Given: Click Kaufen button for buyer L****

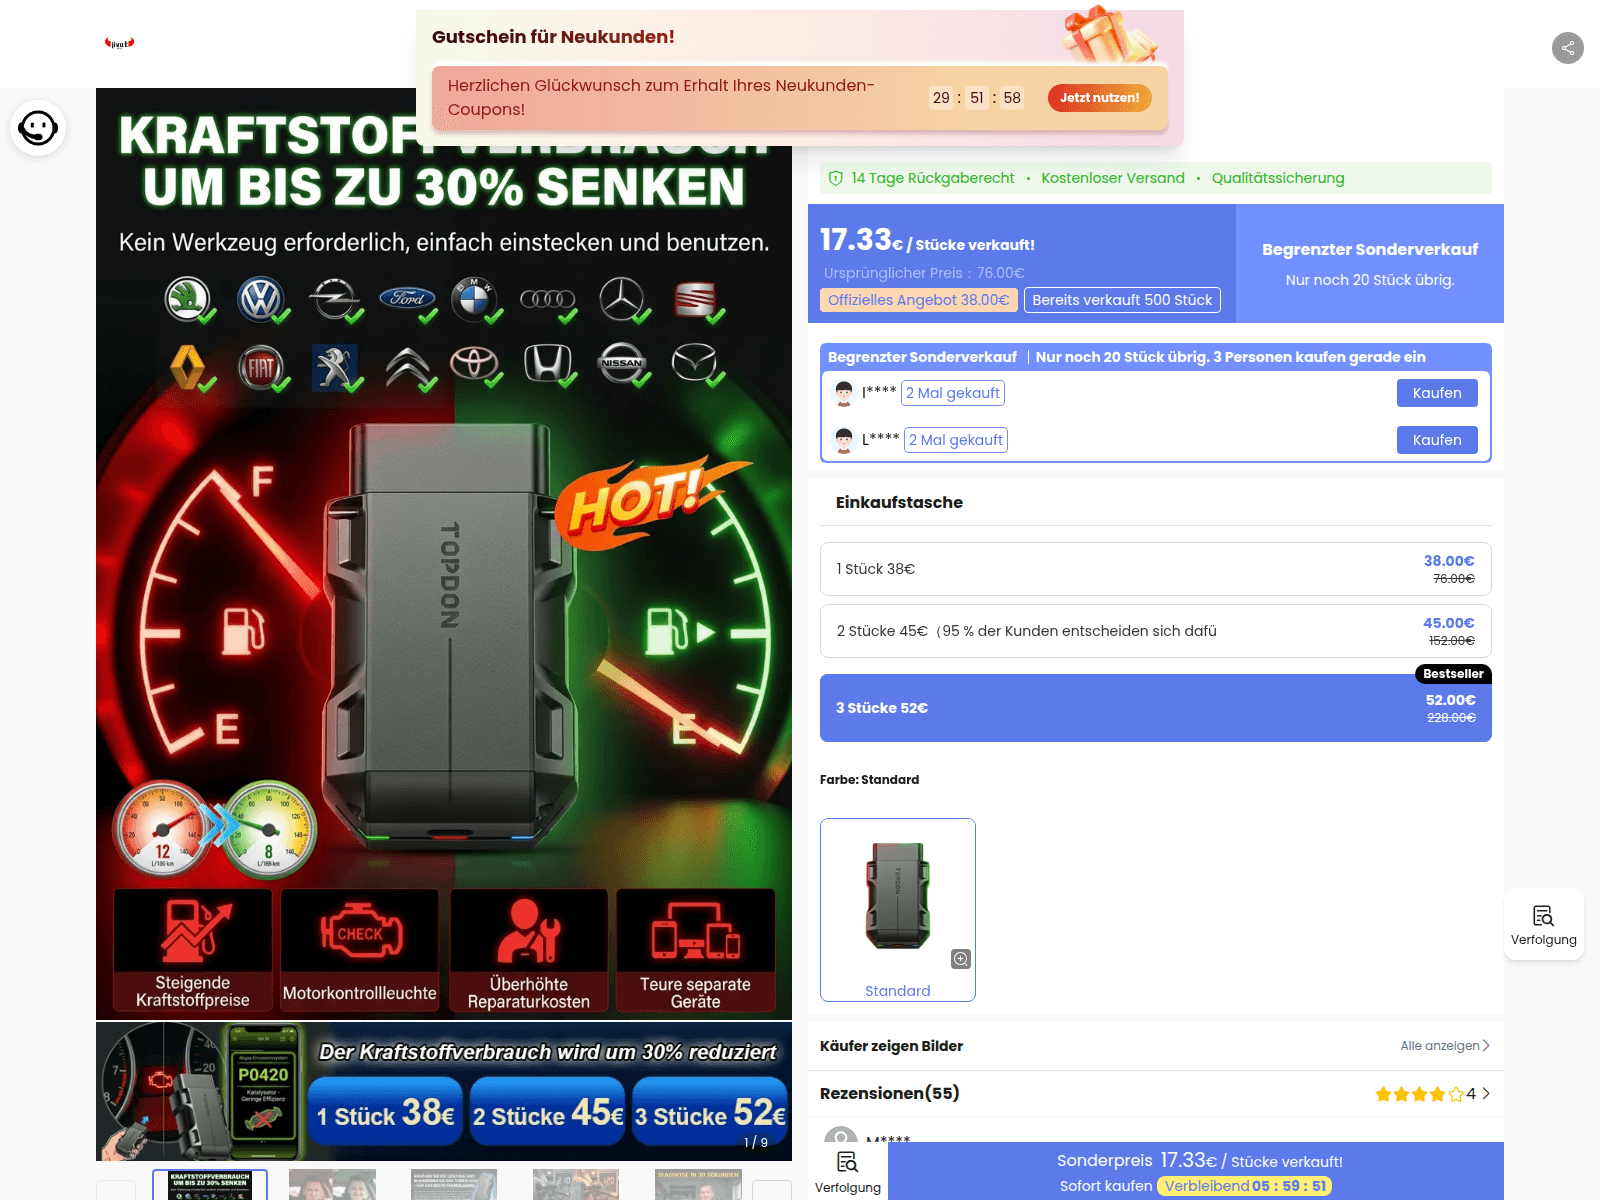Looking at the screenshot, I should coord(1437,440).
